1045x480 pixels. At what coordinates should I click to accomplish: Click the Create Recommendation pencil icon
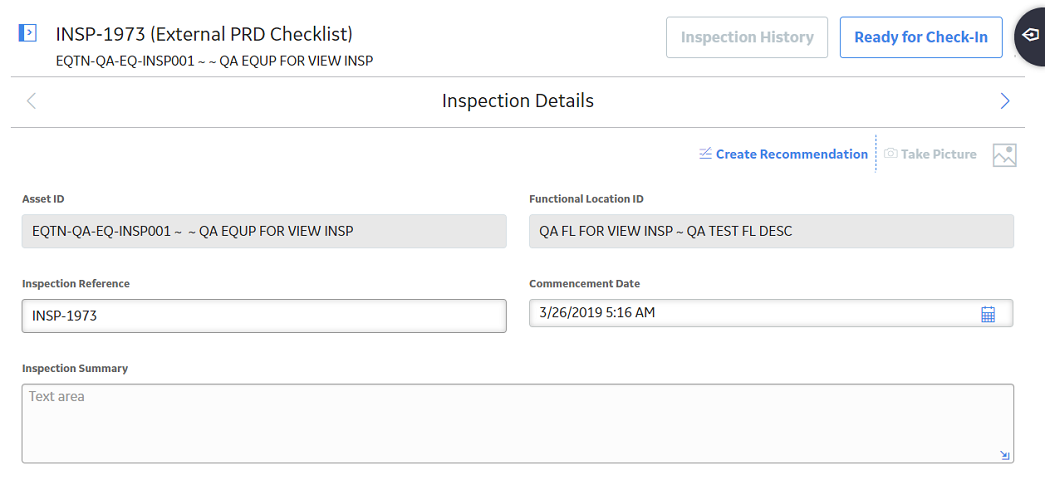pyautogui.click(x=706, y=154)
